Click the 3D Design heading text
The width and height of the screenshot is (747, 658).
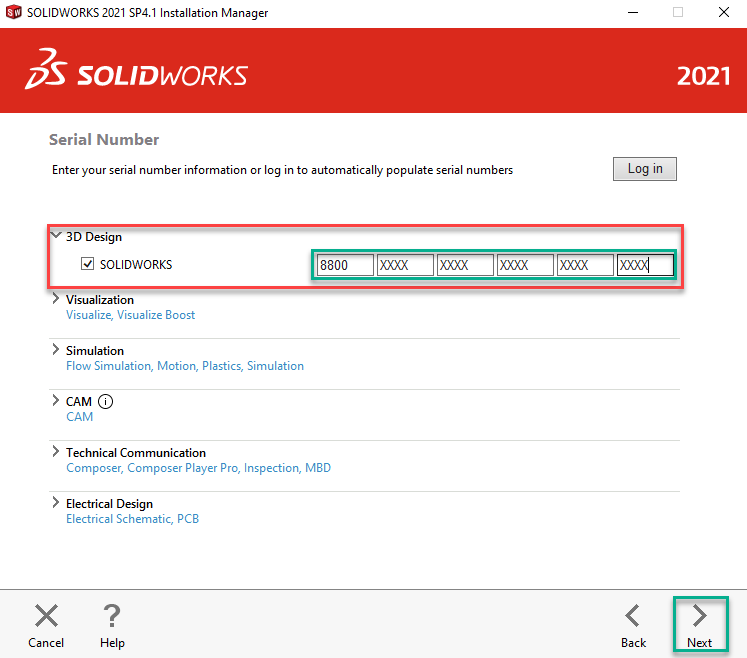point(94,237)
